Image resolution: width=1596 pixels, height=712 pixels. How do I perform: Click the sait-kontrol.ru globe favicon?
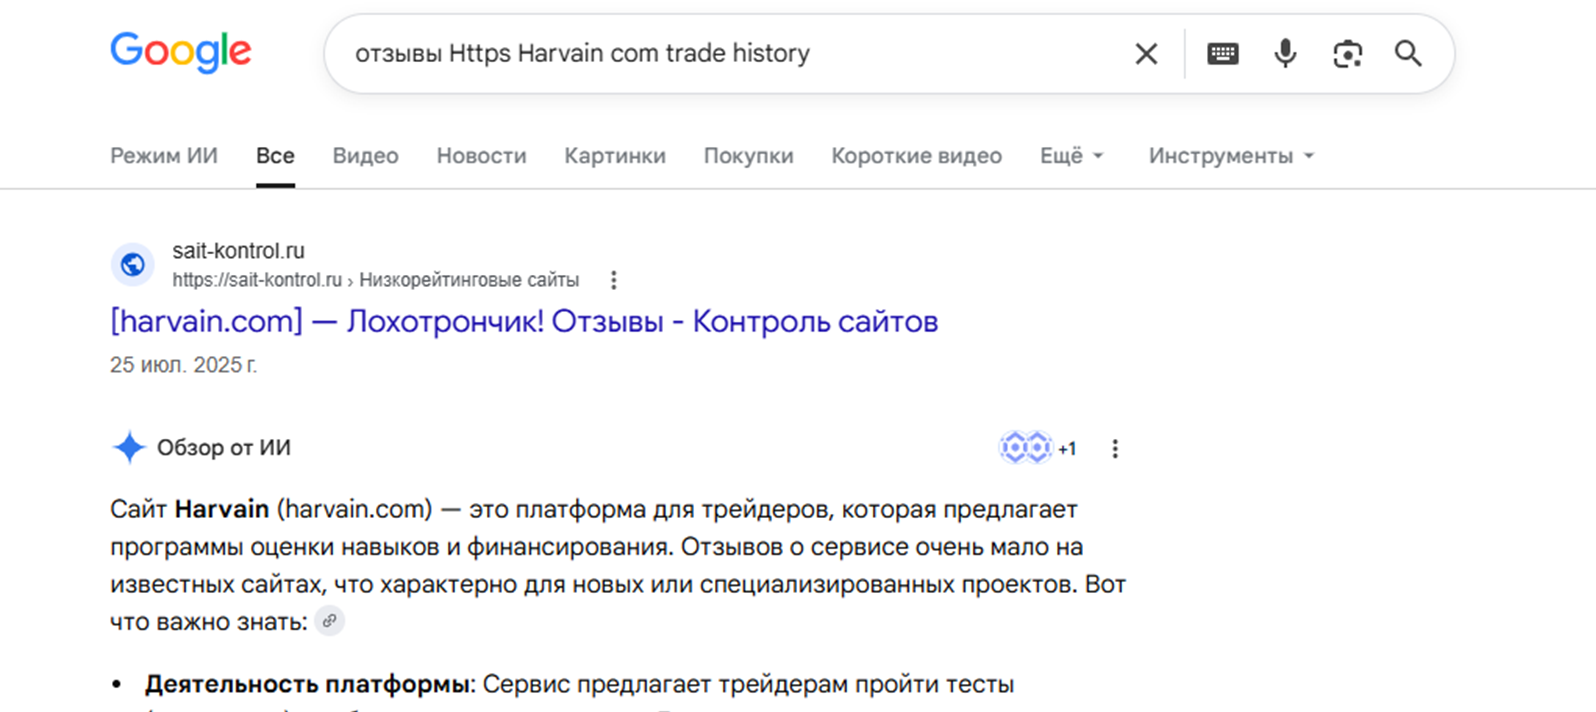[x=132, y=265]
